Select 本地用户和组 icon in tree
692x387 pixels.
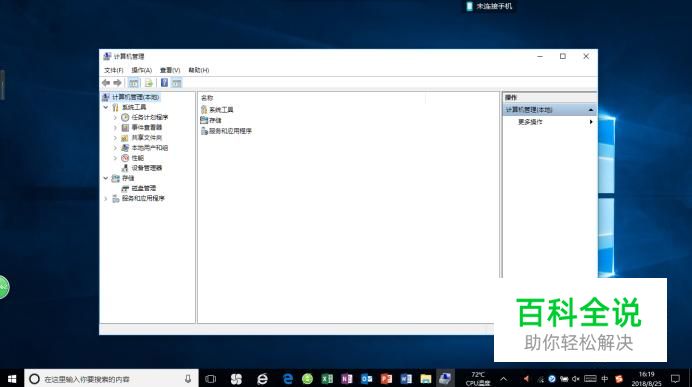(x=125, y=148)
